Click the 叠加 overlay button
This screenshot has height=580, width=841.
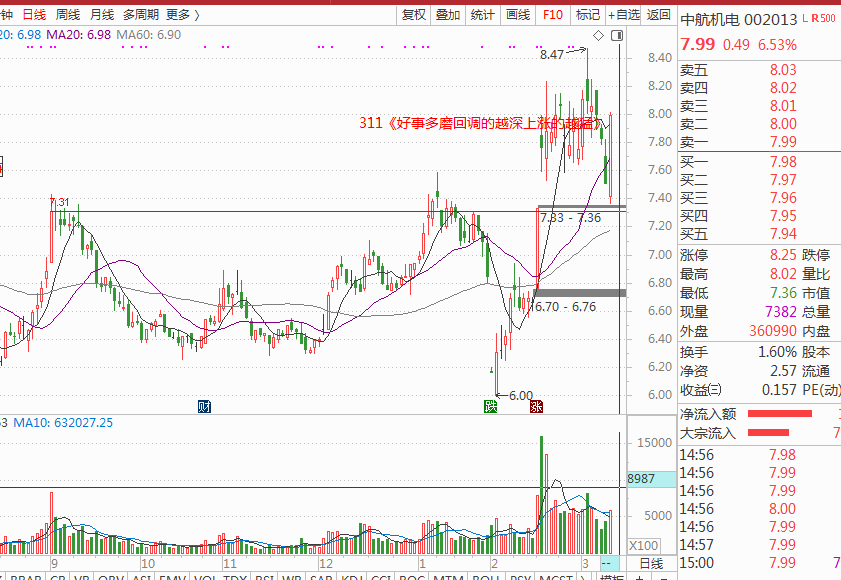(x=448, y=15)
